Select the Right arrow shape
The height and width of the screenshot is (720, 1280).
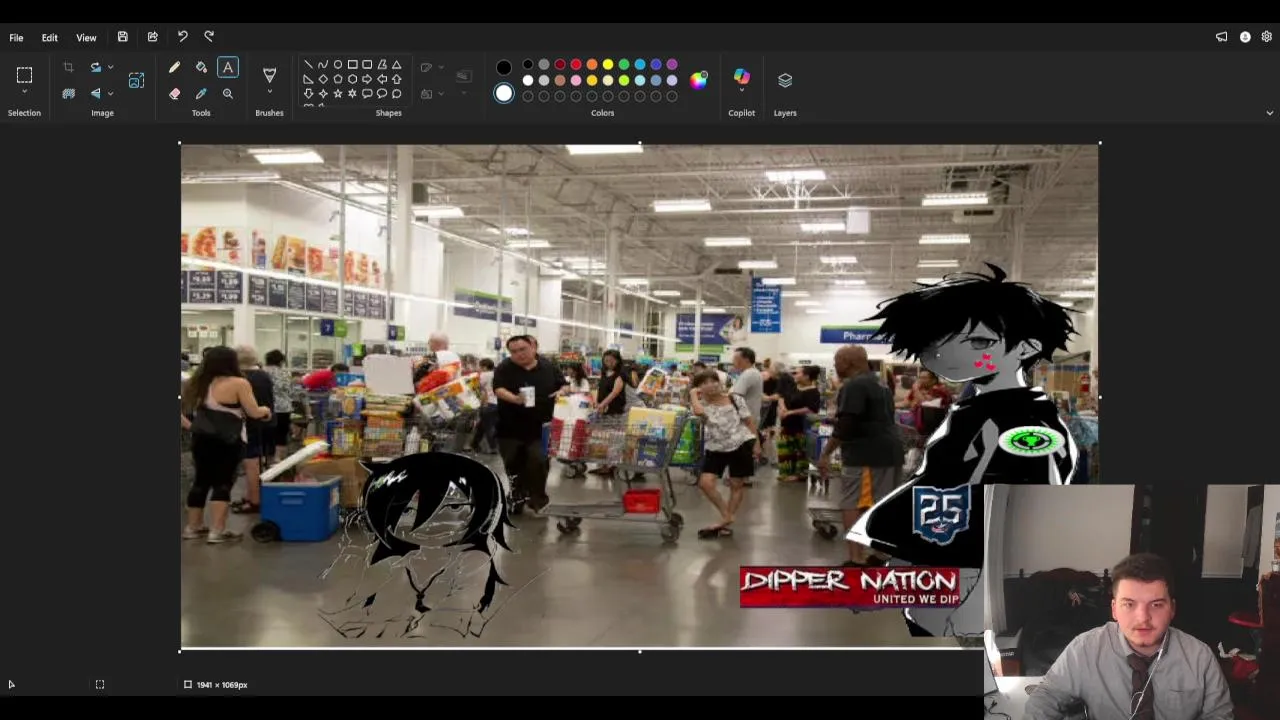367,79
